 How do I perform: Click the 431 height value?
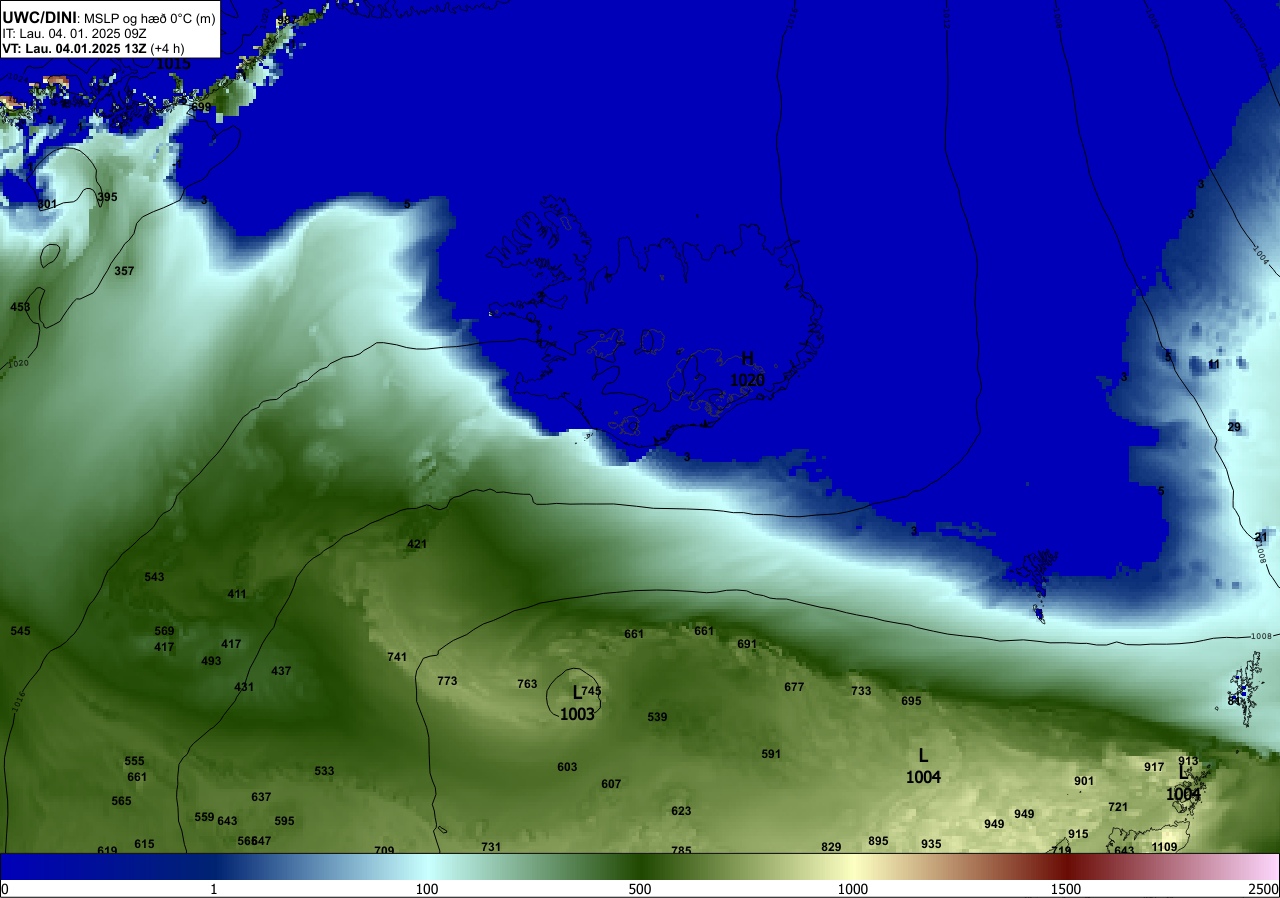coord(244,687)
